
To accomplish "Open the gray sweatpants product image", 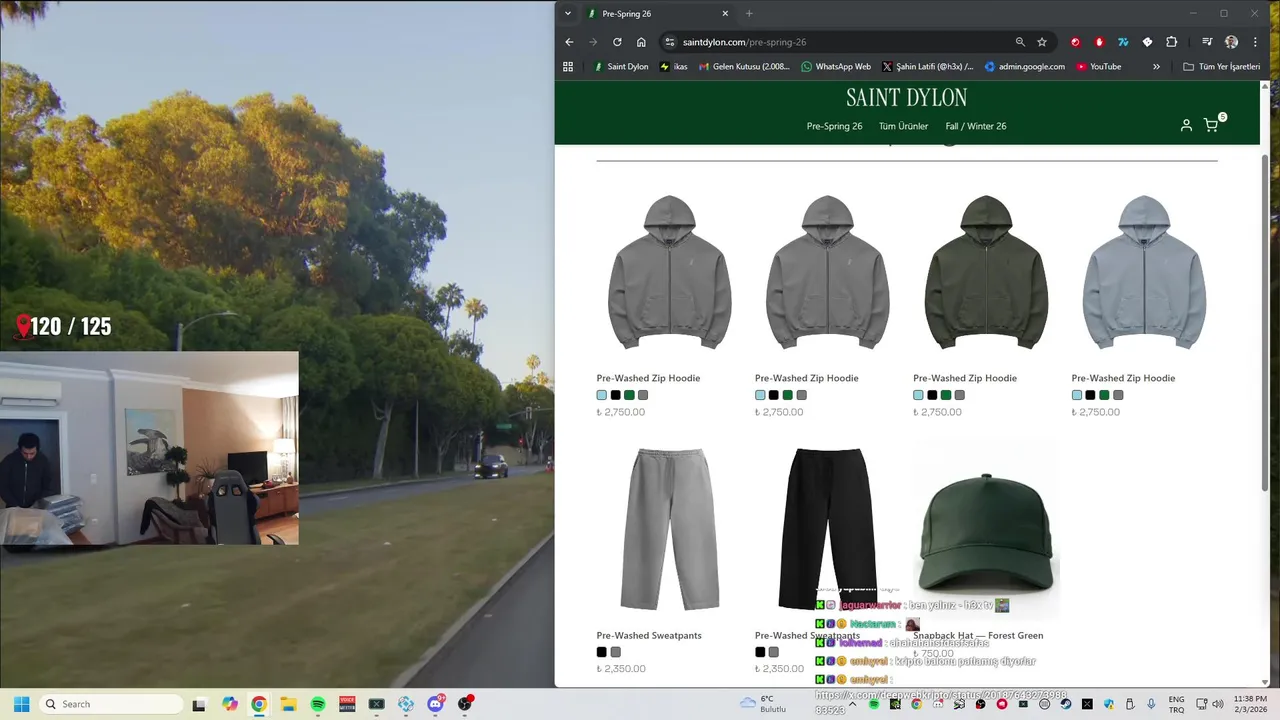I will click(670, 528).
